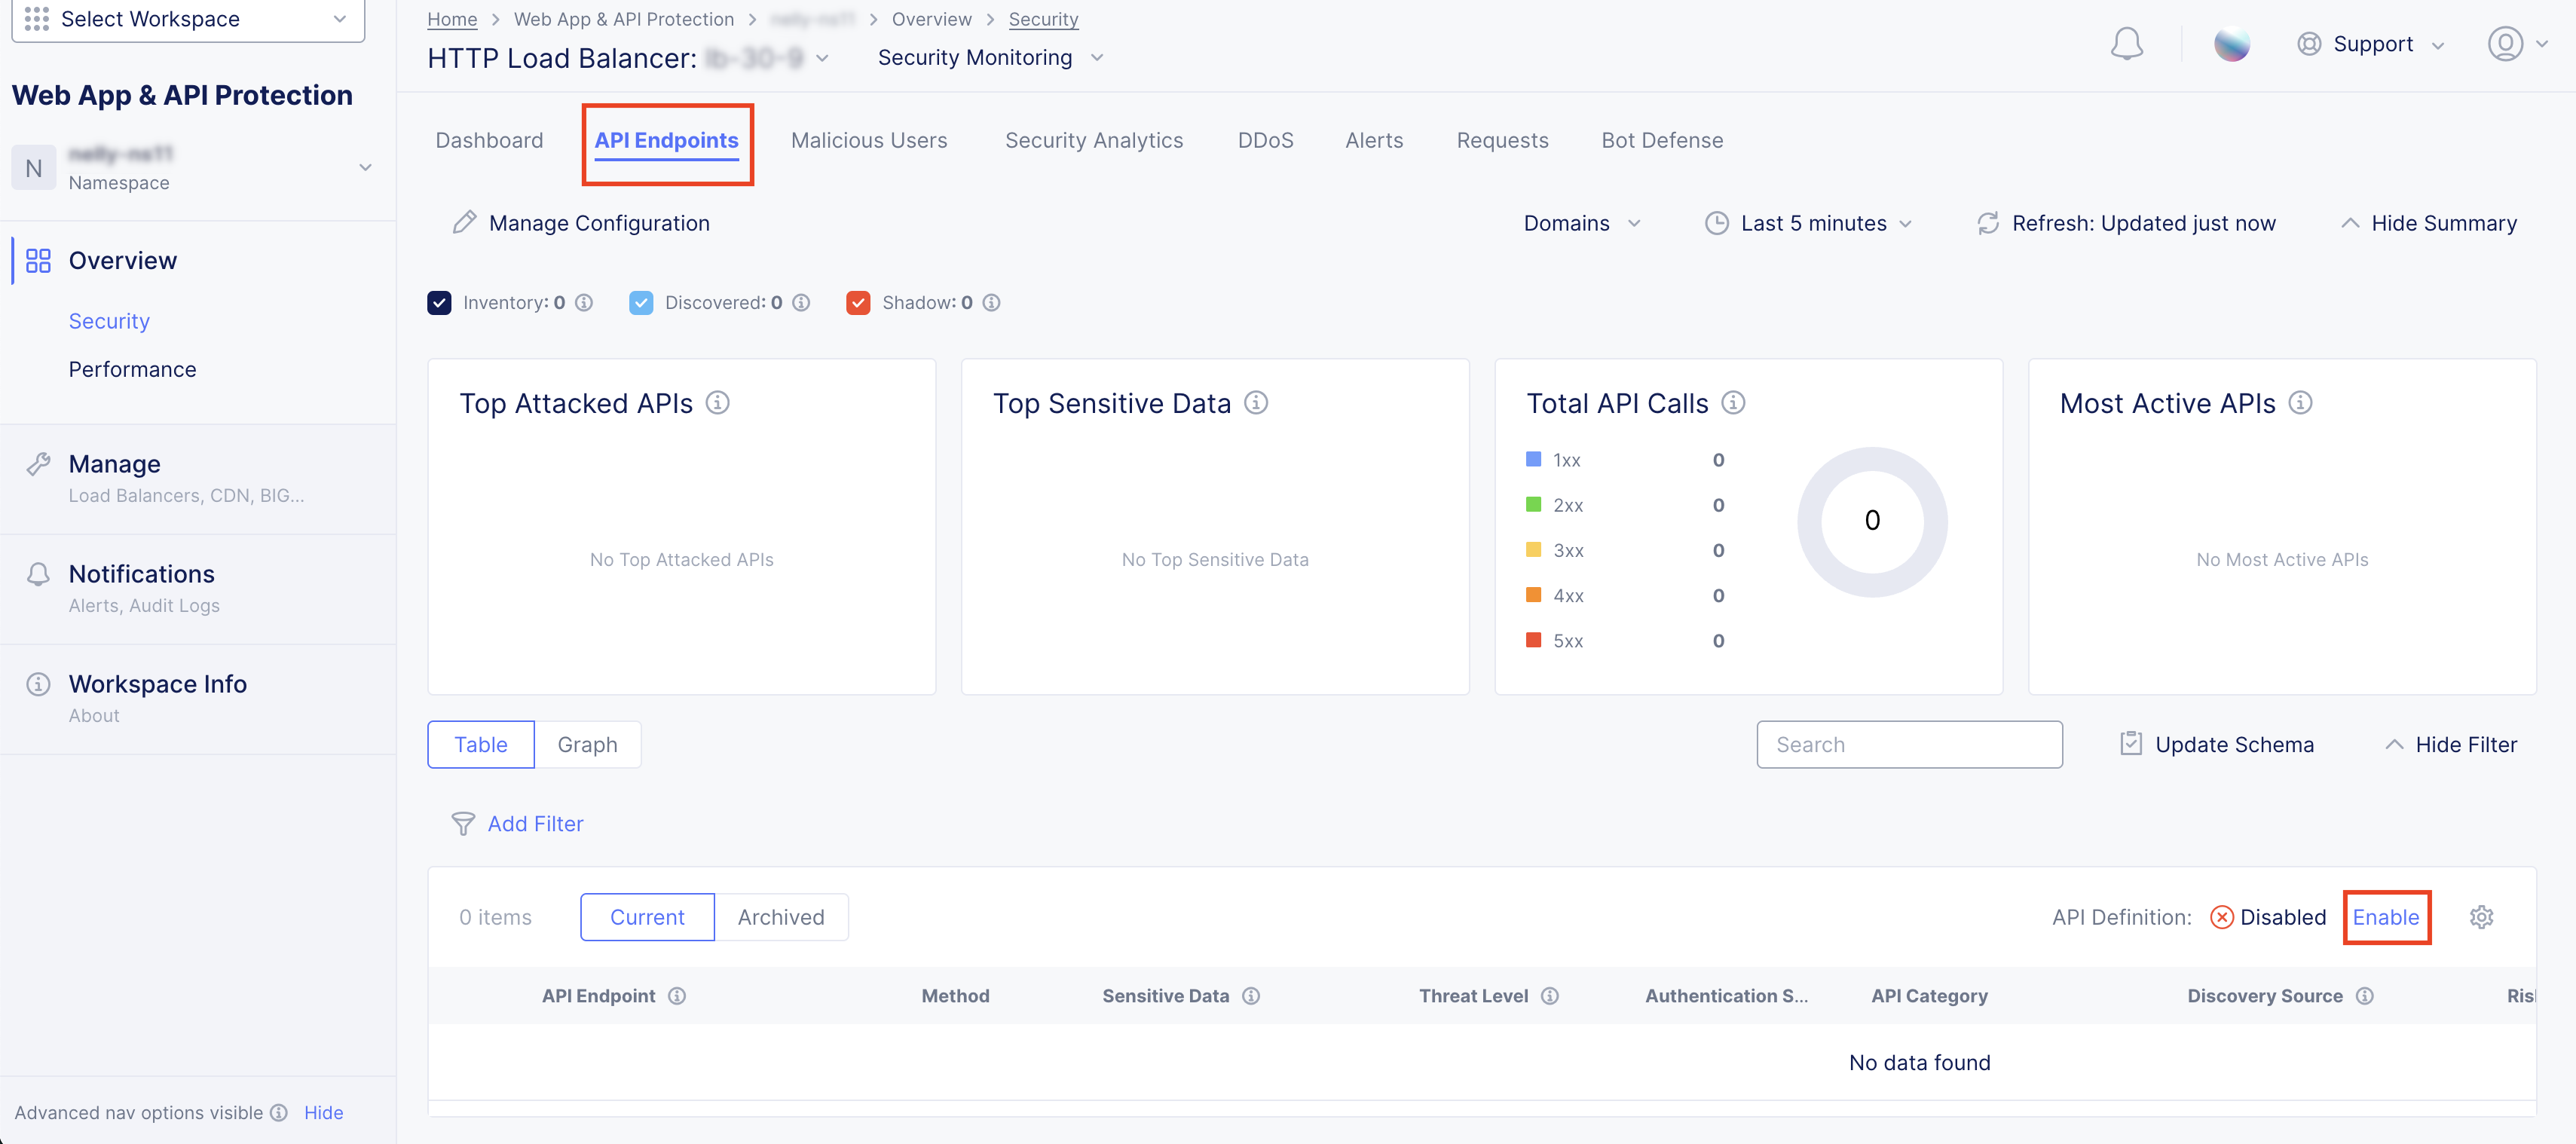This screenshot has height=1144, width=2576.
Task: Click the Manage Configuration pencil icon
Action: pos(464,223)
